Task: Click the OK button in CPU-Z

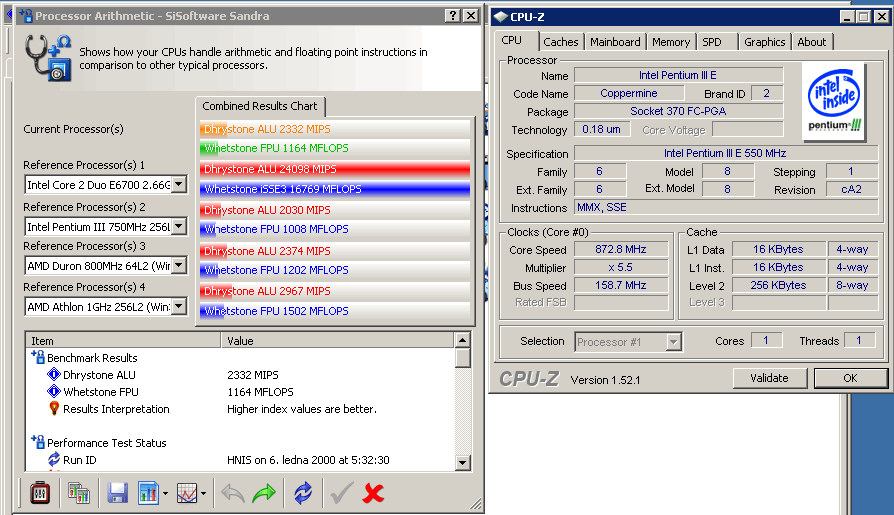Action: point(849,378)
